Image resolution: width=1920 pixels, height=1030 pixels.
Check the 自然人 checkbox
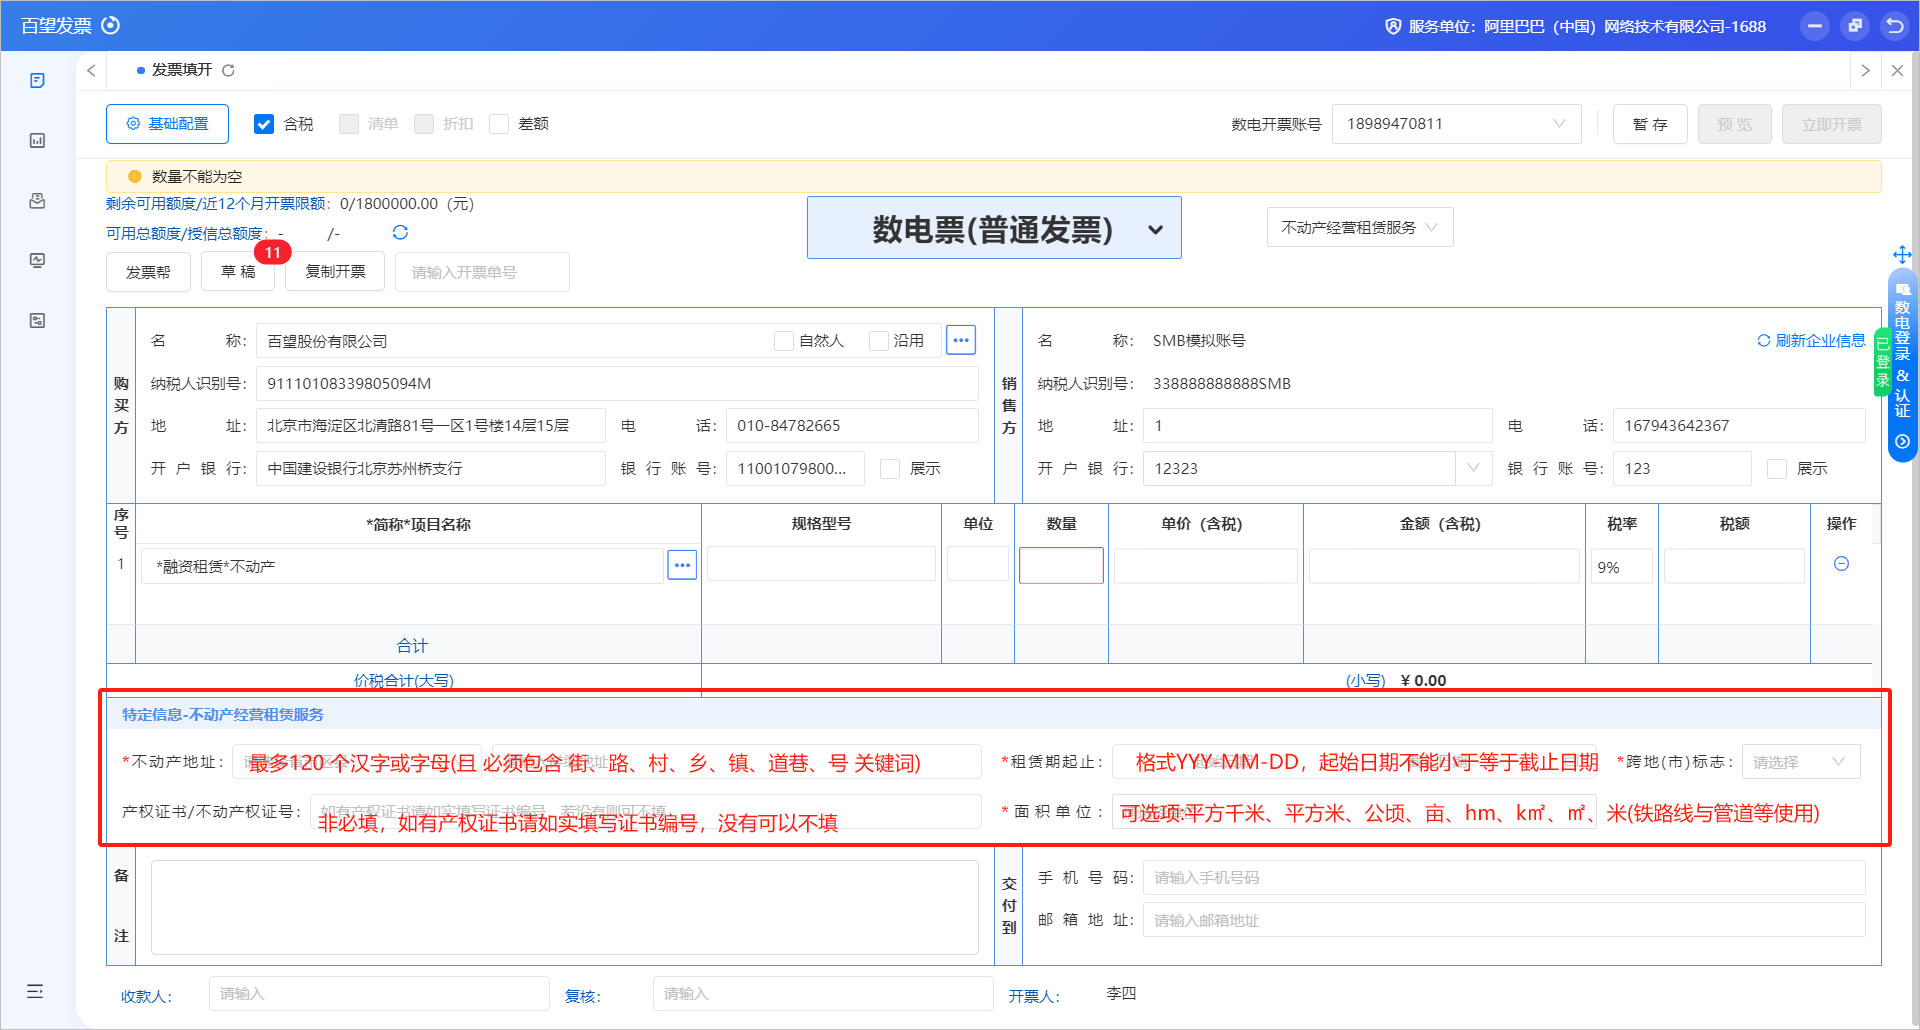pos(784,341)
